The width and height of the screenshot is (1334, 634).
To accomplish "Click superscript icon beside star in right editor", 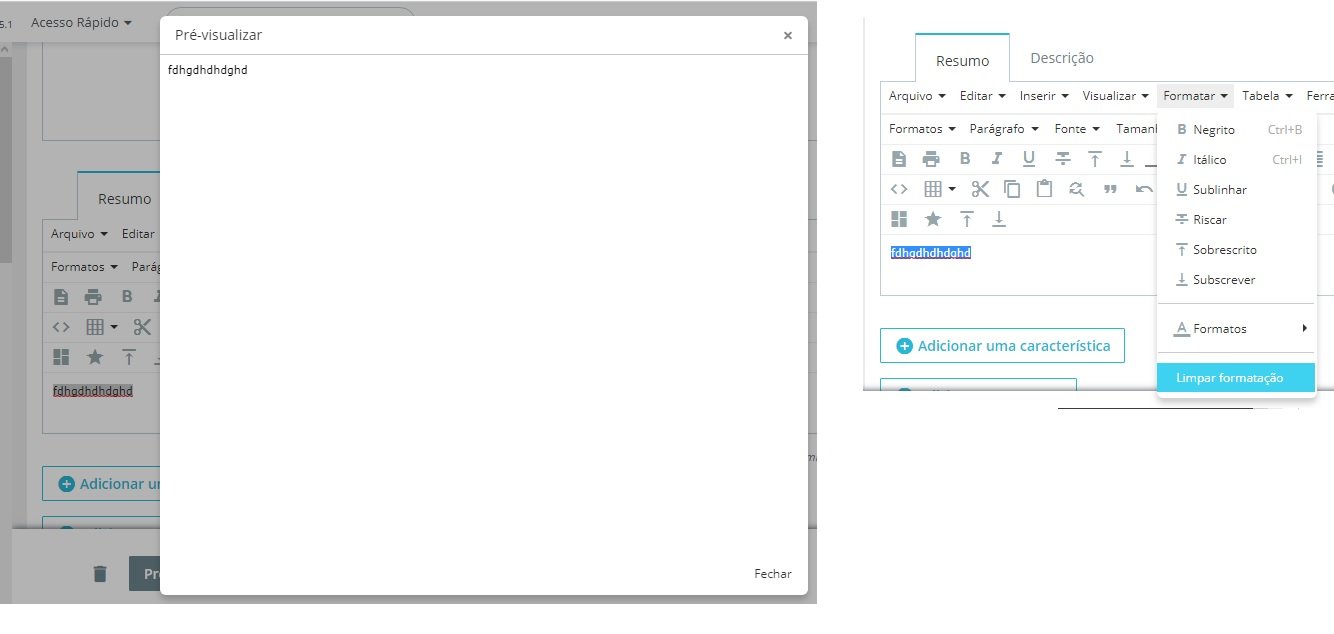I will pyautogui.click(x=967, y=218).
